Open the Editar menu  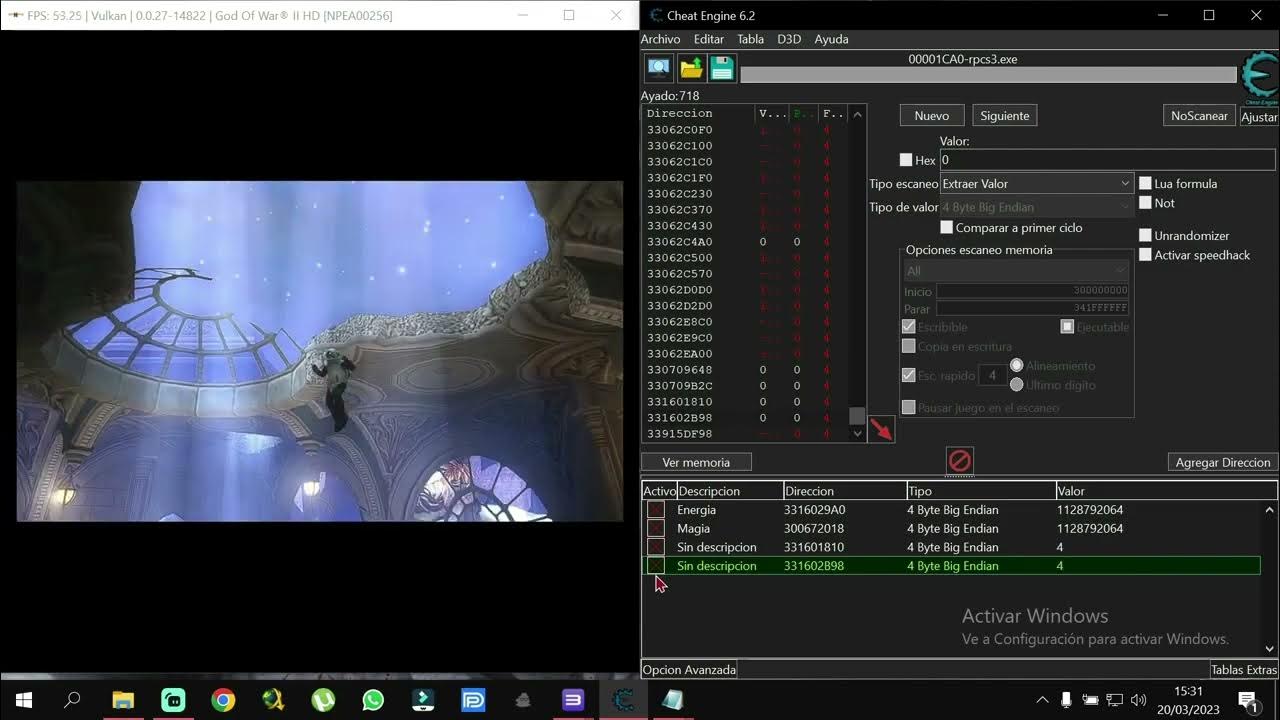coord(709,39)
